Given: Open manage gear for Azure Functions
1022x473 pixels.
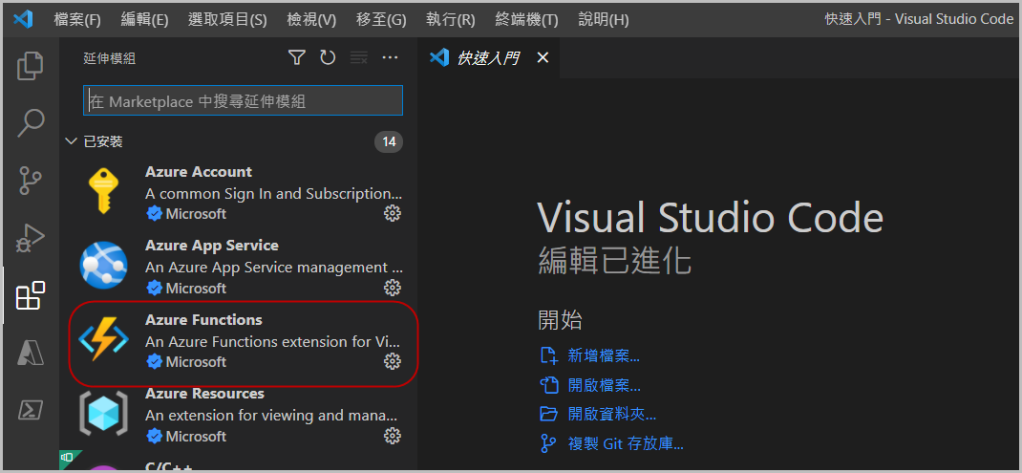Looking at the screenshot, I should pos(392,361).
